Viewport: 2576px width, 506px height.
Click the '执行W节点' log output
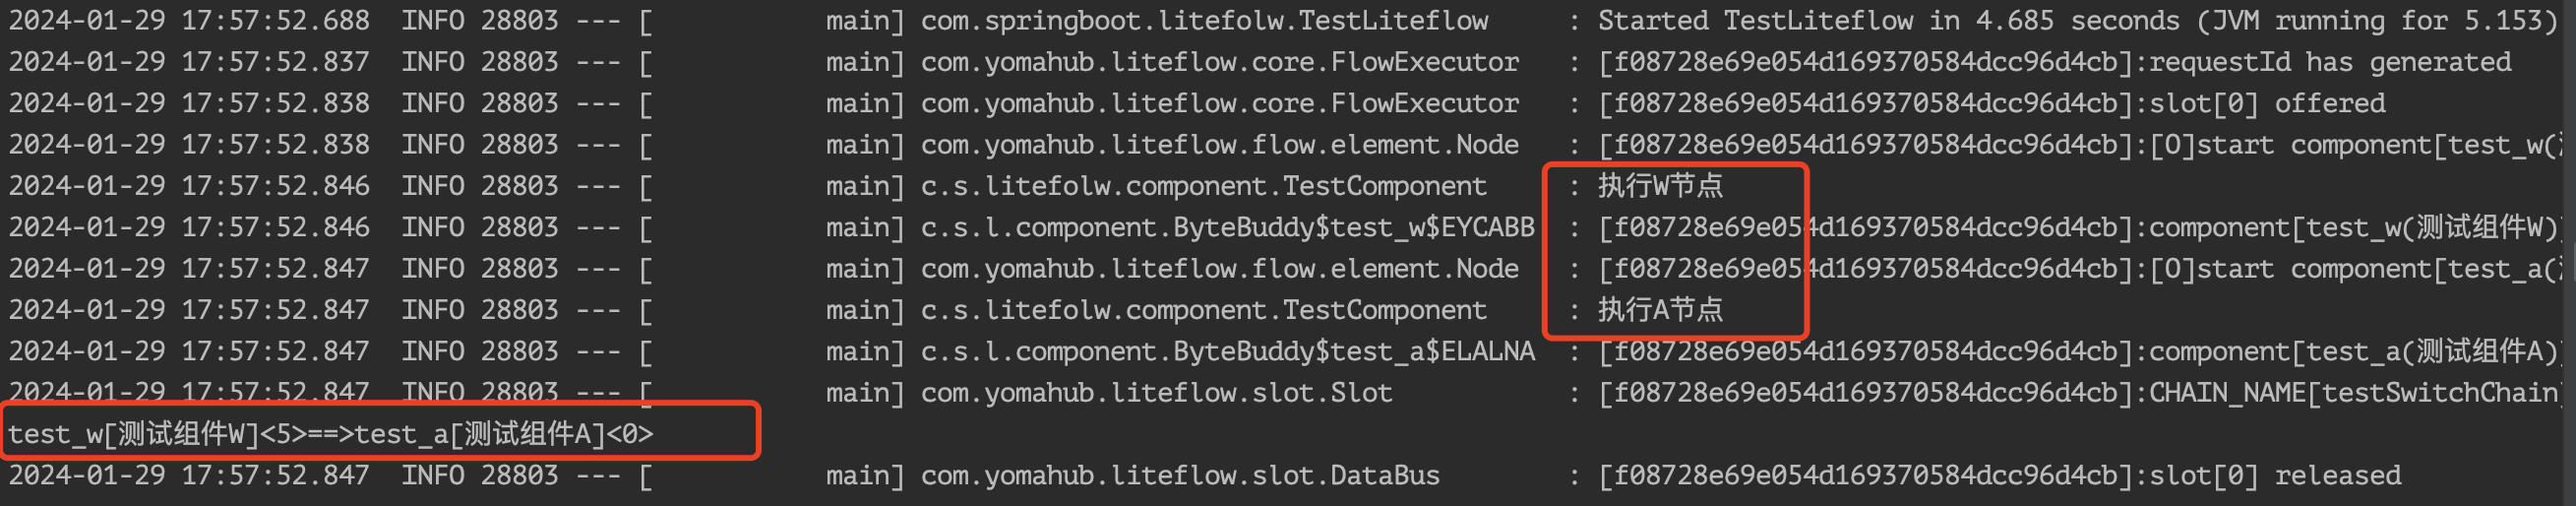coord(1660,186)
